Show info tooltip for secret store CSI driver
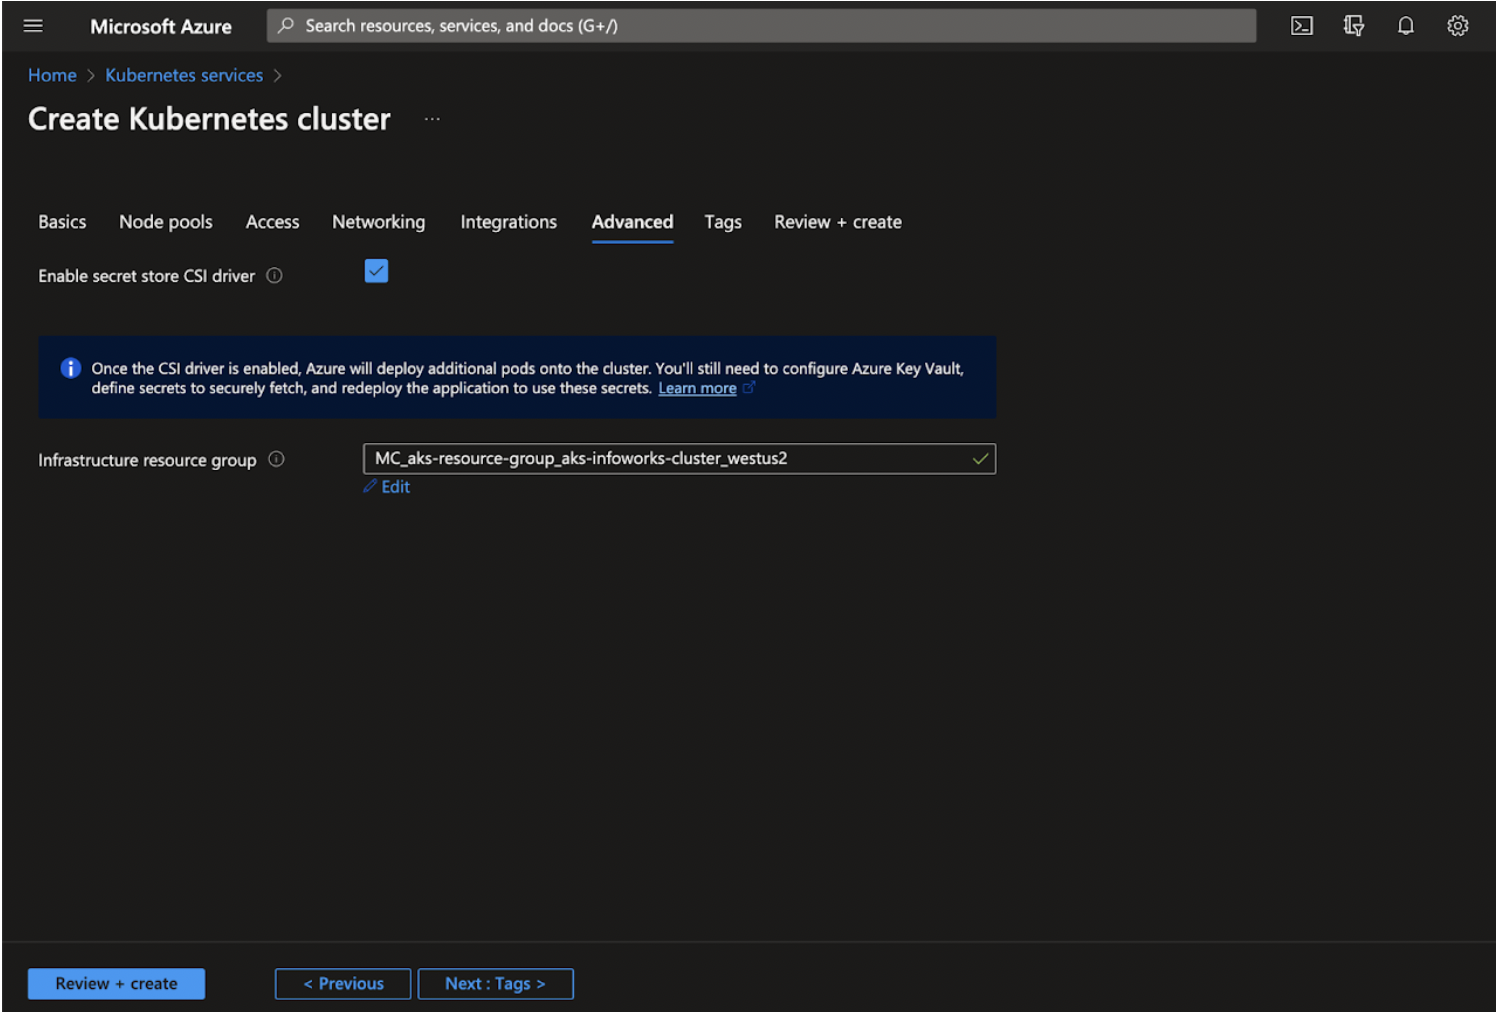 pyautogui.click(x=274, y=276)
